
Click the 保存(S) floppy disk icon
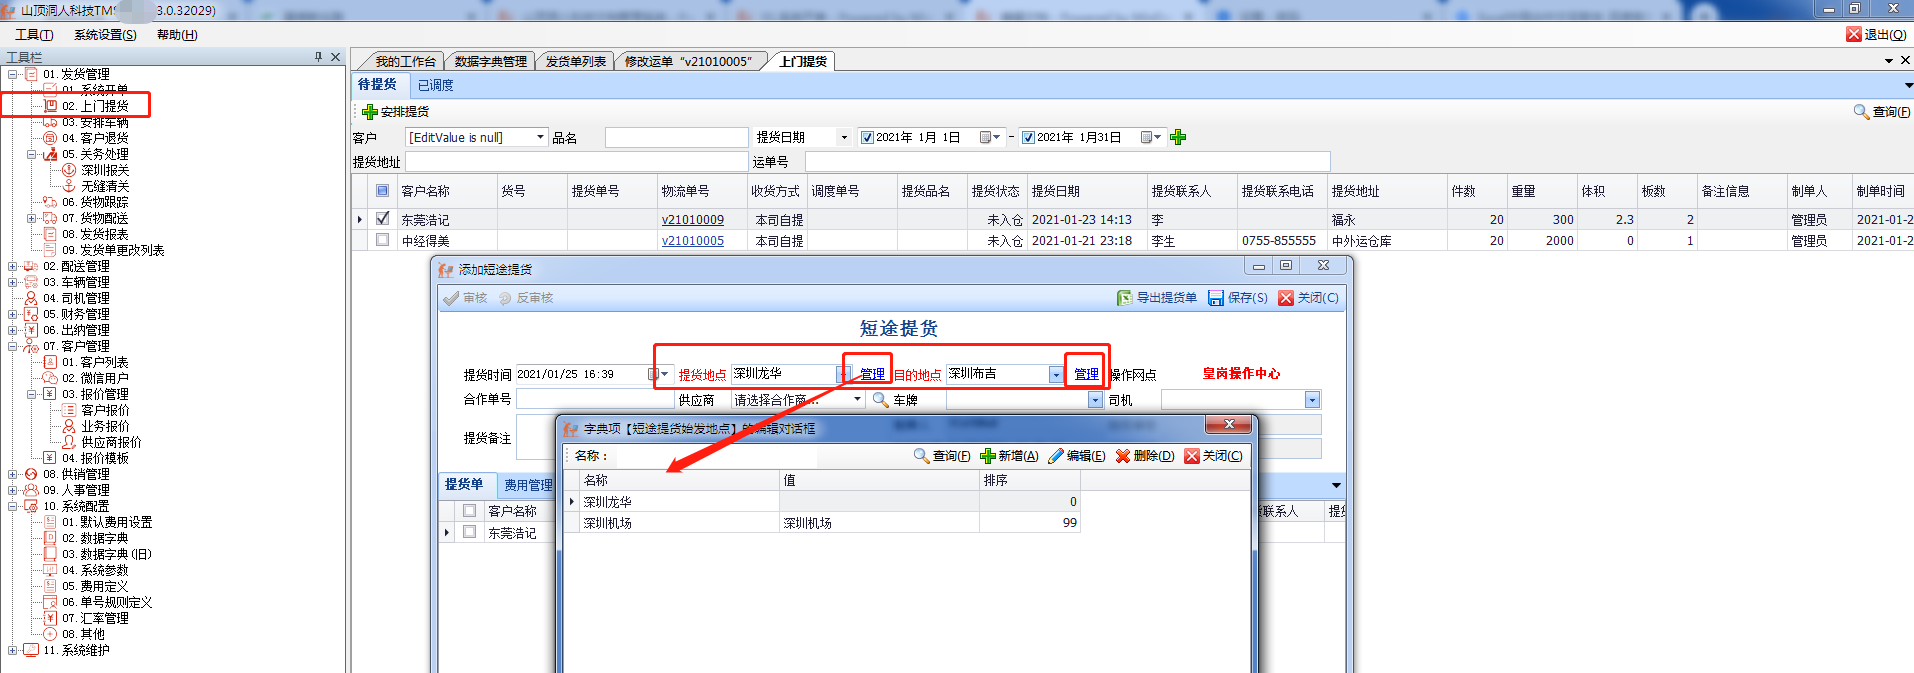pyautogui.click(x=1216, y=298)
